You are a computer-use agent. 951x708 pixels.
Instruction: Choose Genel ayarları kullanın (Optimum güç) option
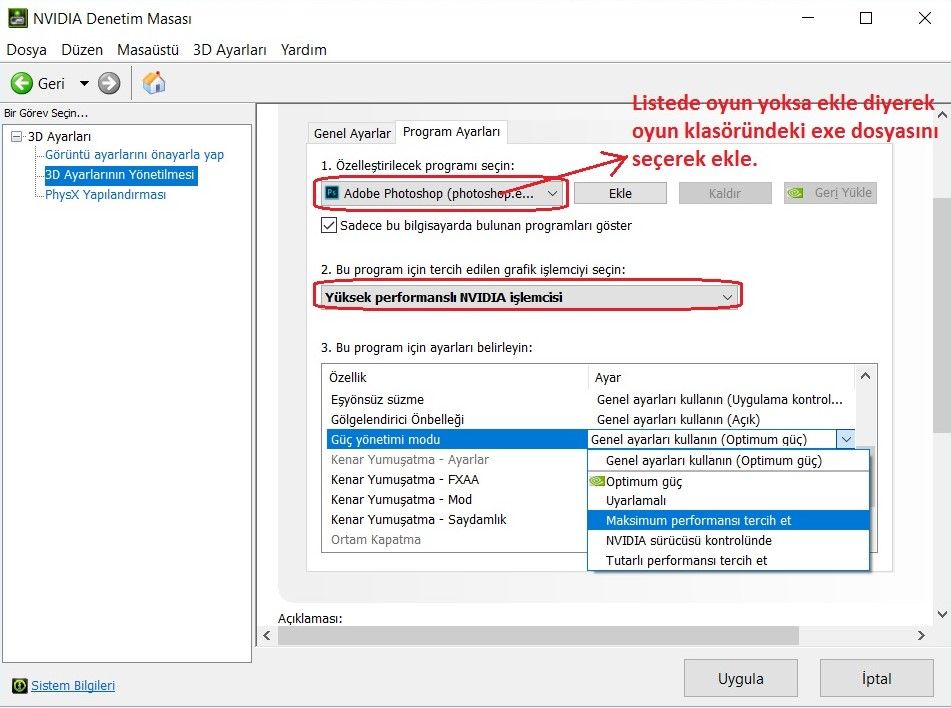(728, 460)
